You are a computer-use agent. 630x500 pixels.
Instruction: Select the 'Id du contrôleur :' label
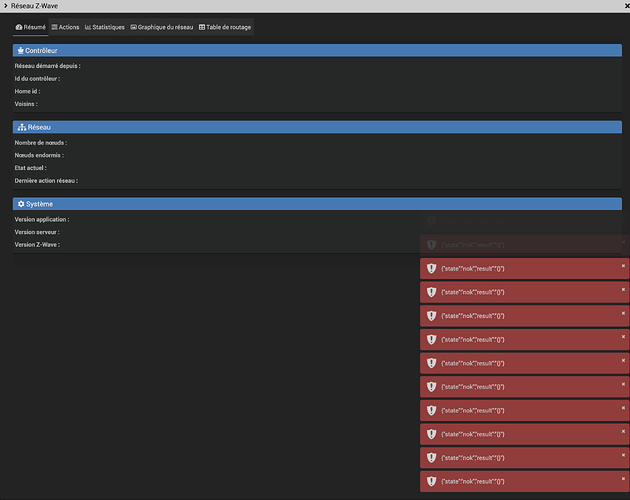click(x=37, y=79)
